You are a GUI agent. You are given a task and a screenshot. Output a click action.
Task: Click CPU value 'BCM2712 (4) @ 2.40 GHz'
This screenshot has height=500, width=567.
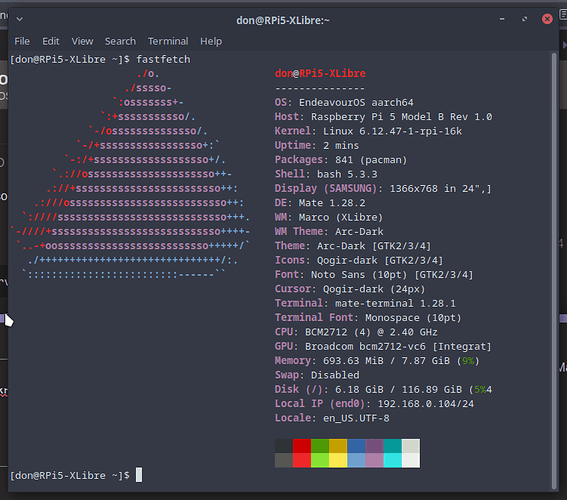(x=371, y=332)
